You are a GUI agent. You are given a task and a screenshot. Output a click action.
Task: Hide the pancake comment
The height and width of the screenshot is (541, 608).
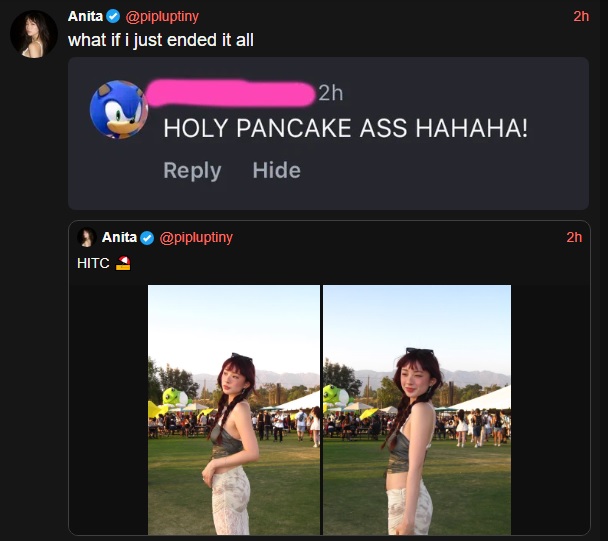pos(276,170)
